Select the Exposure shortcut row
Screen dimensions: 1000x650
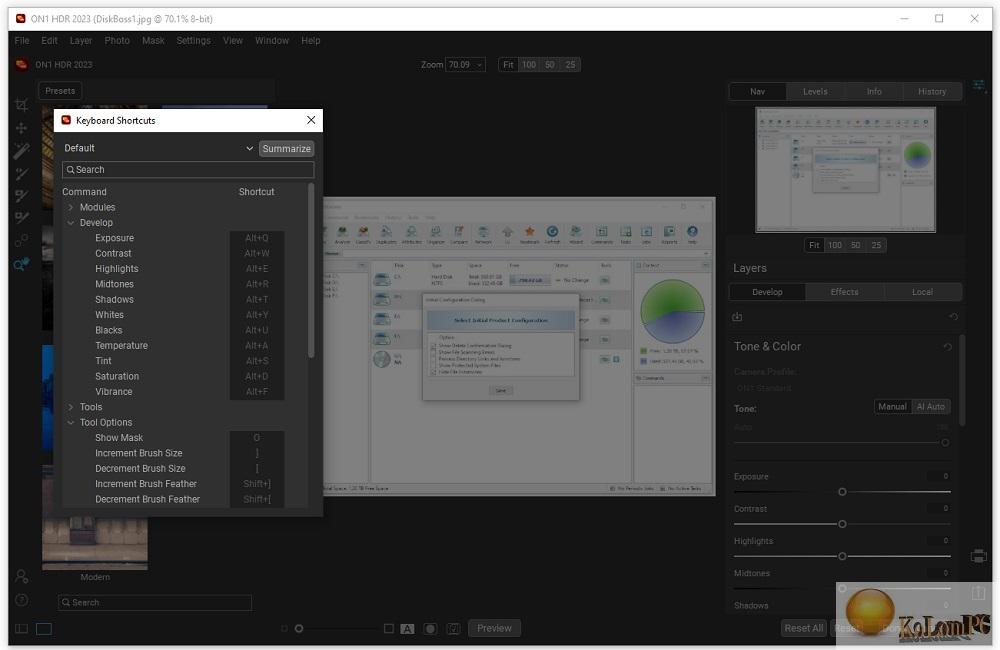[x=173, y=238]
